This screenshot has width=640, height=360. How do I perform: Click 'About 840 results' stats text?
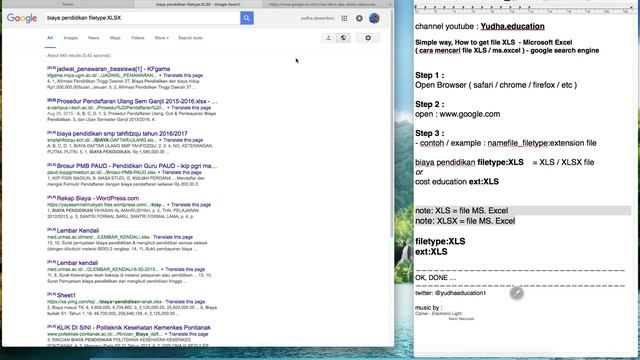tap(79, 56)
